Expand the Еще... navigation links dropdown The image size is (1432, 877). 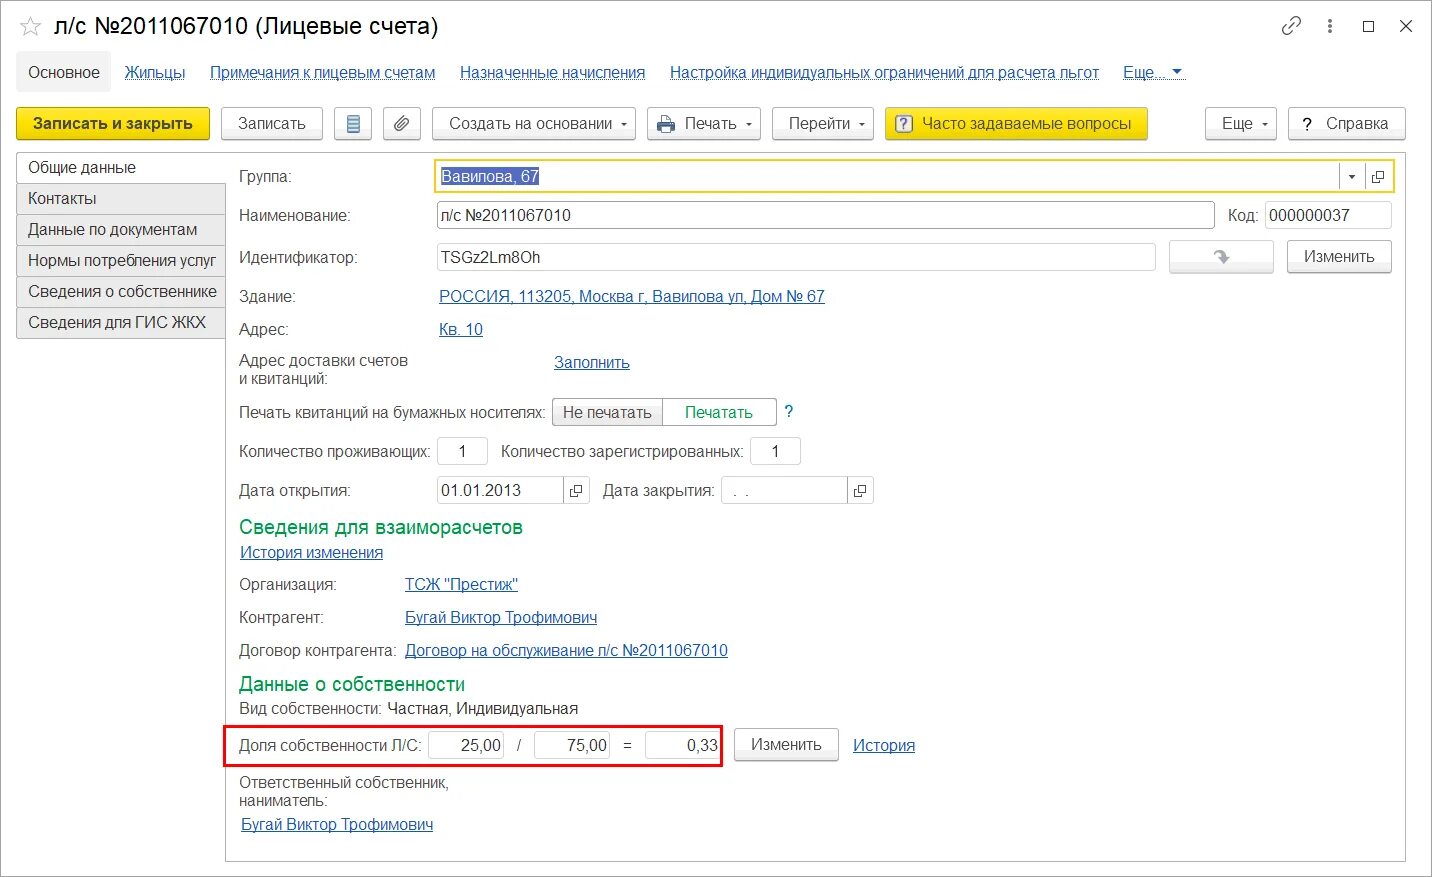(1153, 72)
